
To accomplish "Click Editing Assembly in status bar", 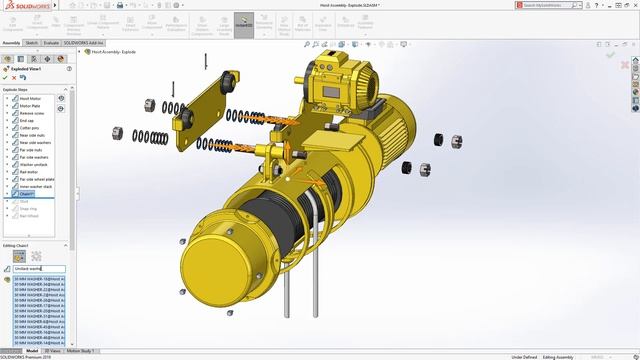I will coord(558,357).
